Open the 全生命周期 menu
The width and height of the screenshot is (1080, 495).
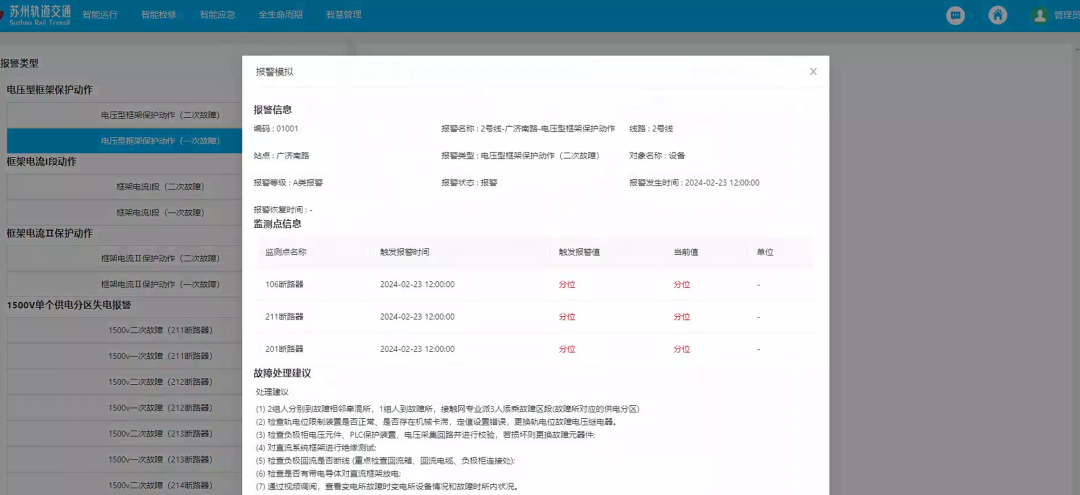click(x=280, y=14)
